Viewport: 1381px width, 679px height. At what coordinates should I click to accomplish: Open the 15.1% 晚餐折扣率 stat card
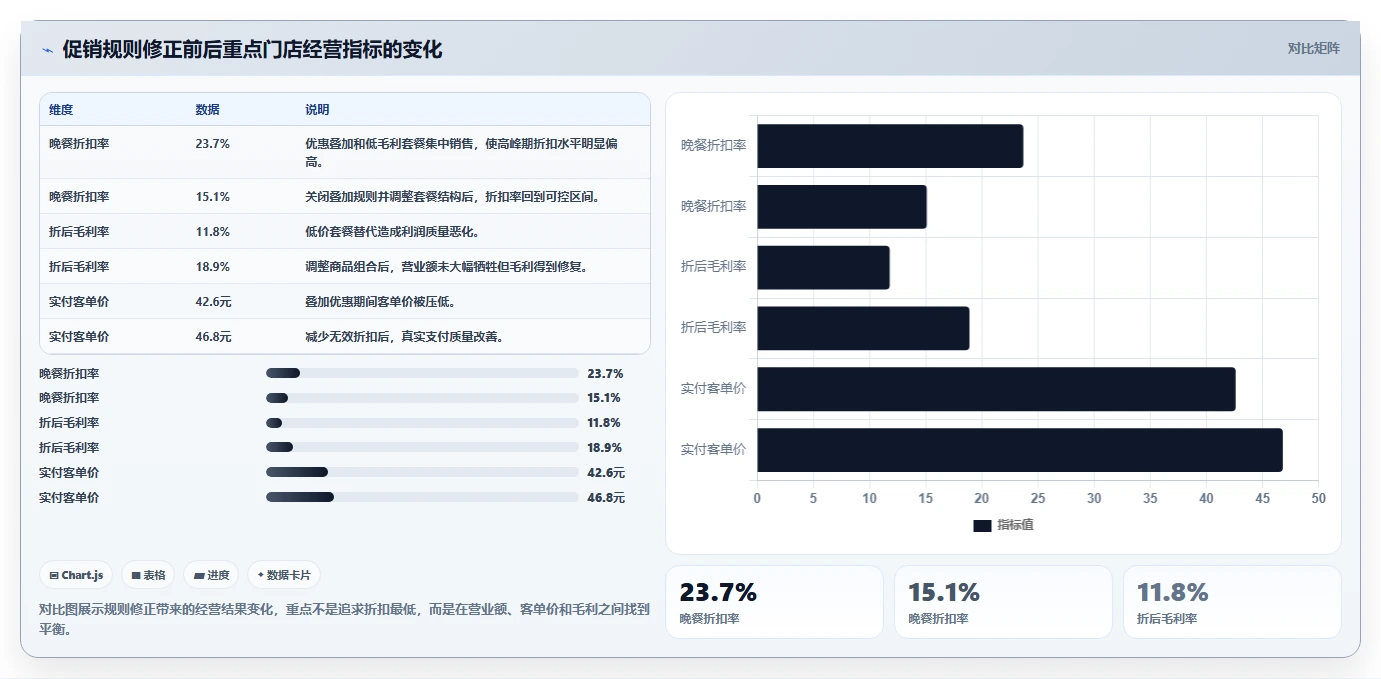[x=1003, y=602]
